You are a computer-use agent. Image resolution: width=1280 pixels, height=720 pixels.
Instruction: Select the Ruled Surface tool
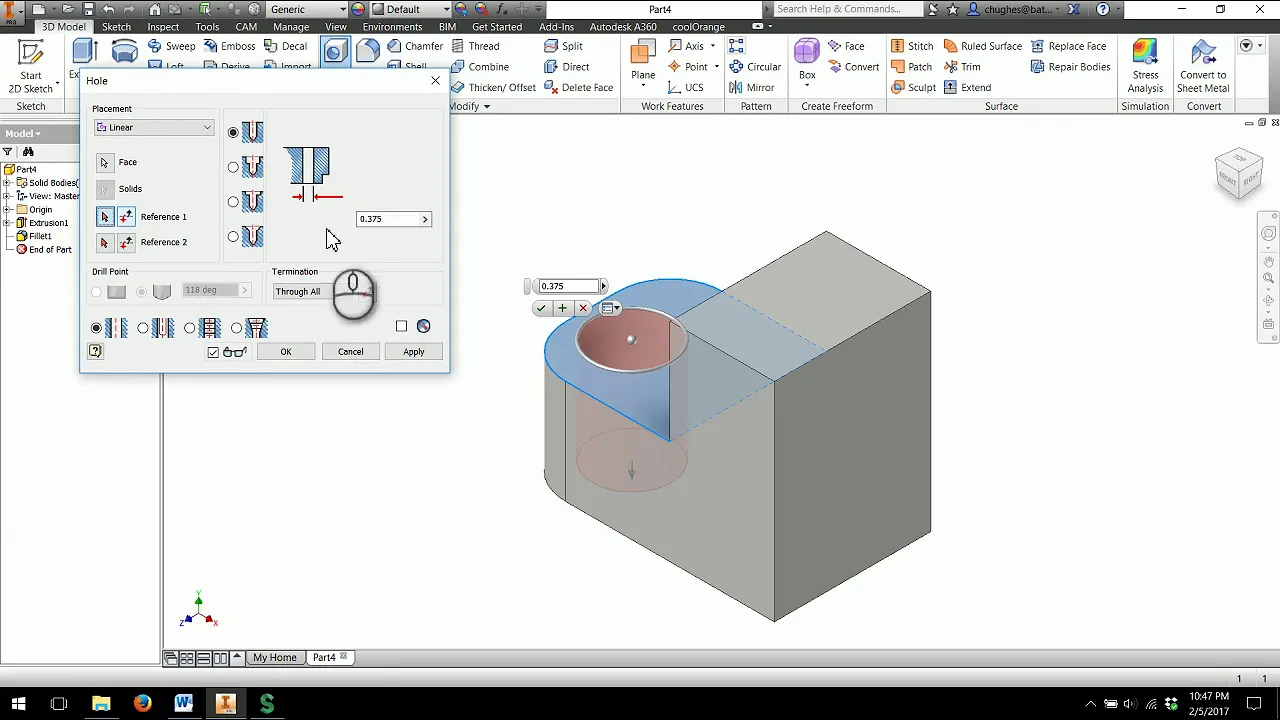pyautogui.click(x=982, y=46)
